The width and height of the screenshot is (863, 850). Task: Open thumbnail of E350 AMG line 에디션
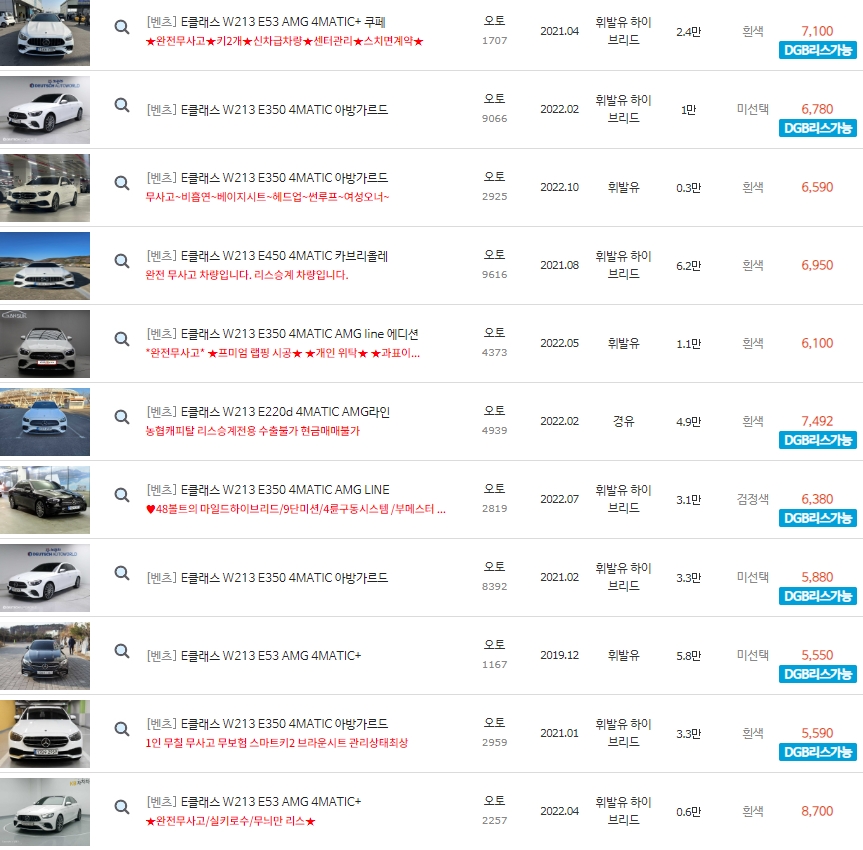pos(45,344)
